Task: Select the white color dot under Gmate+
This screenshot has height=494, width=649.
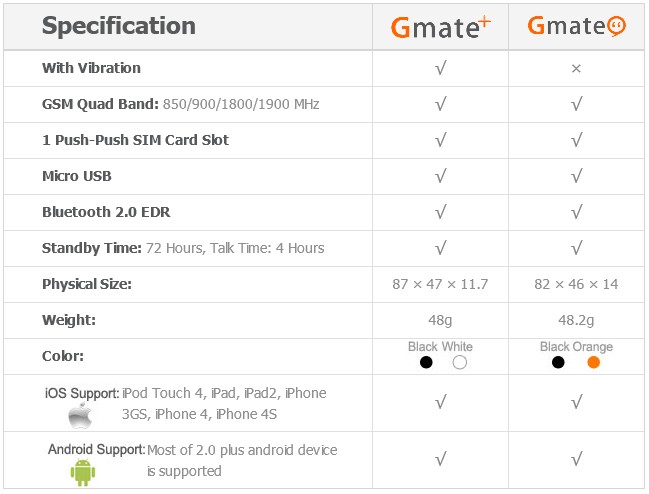Action: click(x=459, y=362)
